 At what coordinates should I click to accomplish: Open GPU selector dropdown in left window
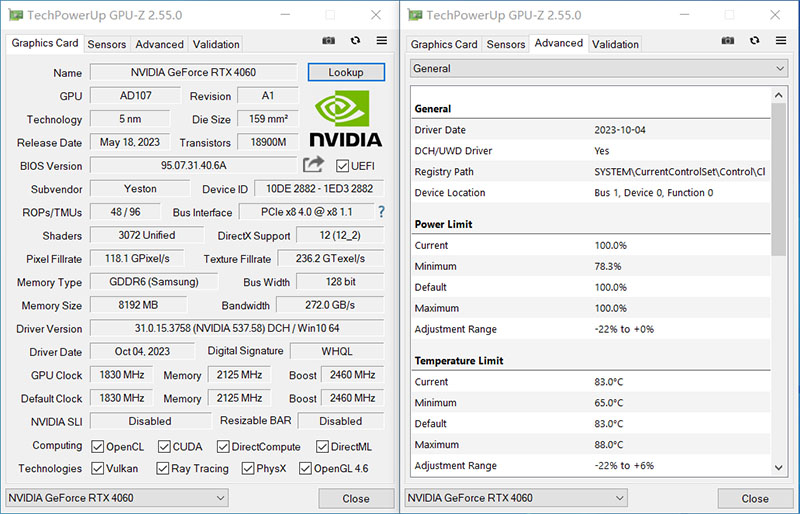pos(117,498)
